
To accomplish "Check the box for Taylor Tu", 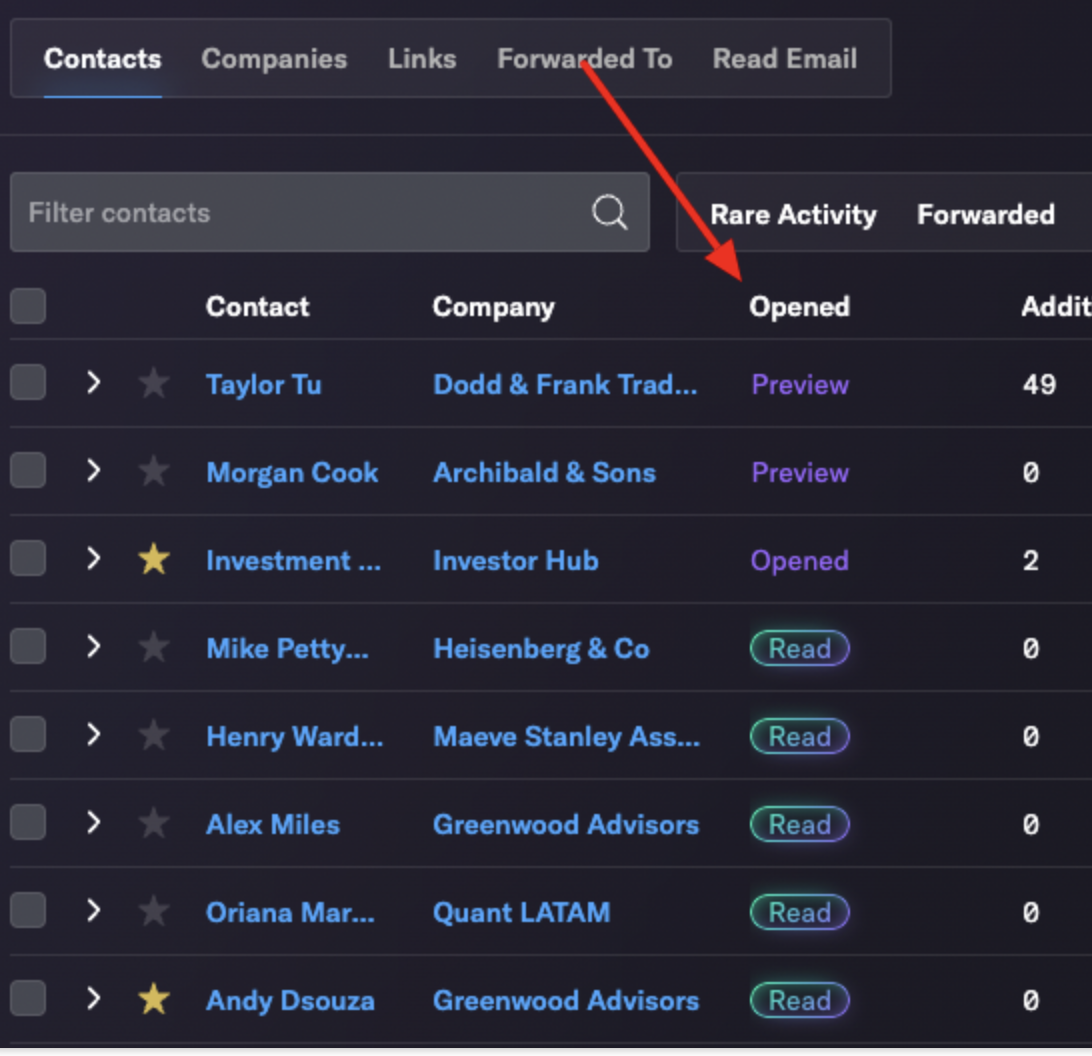I will click(x=28, y=382).
